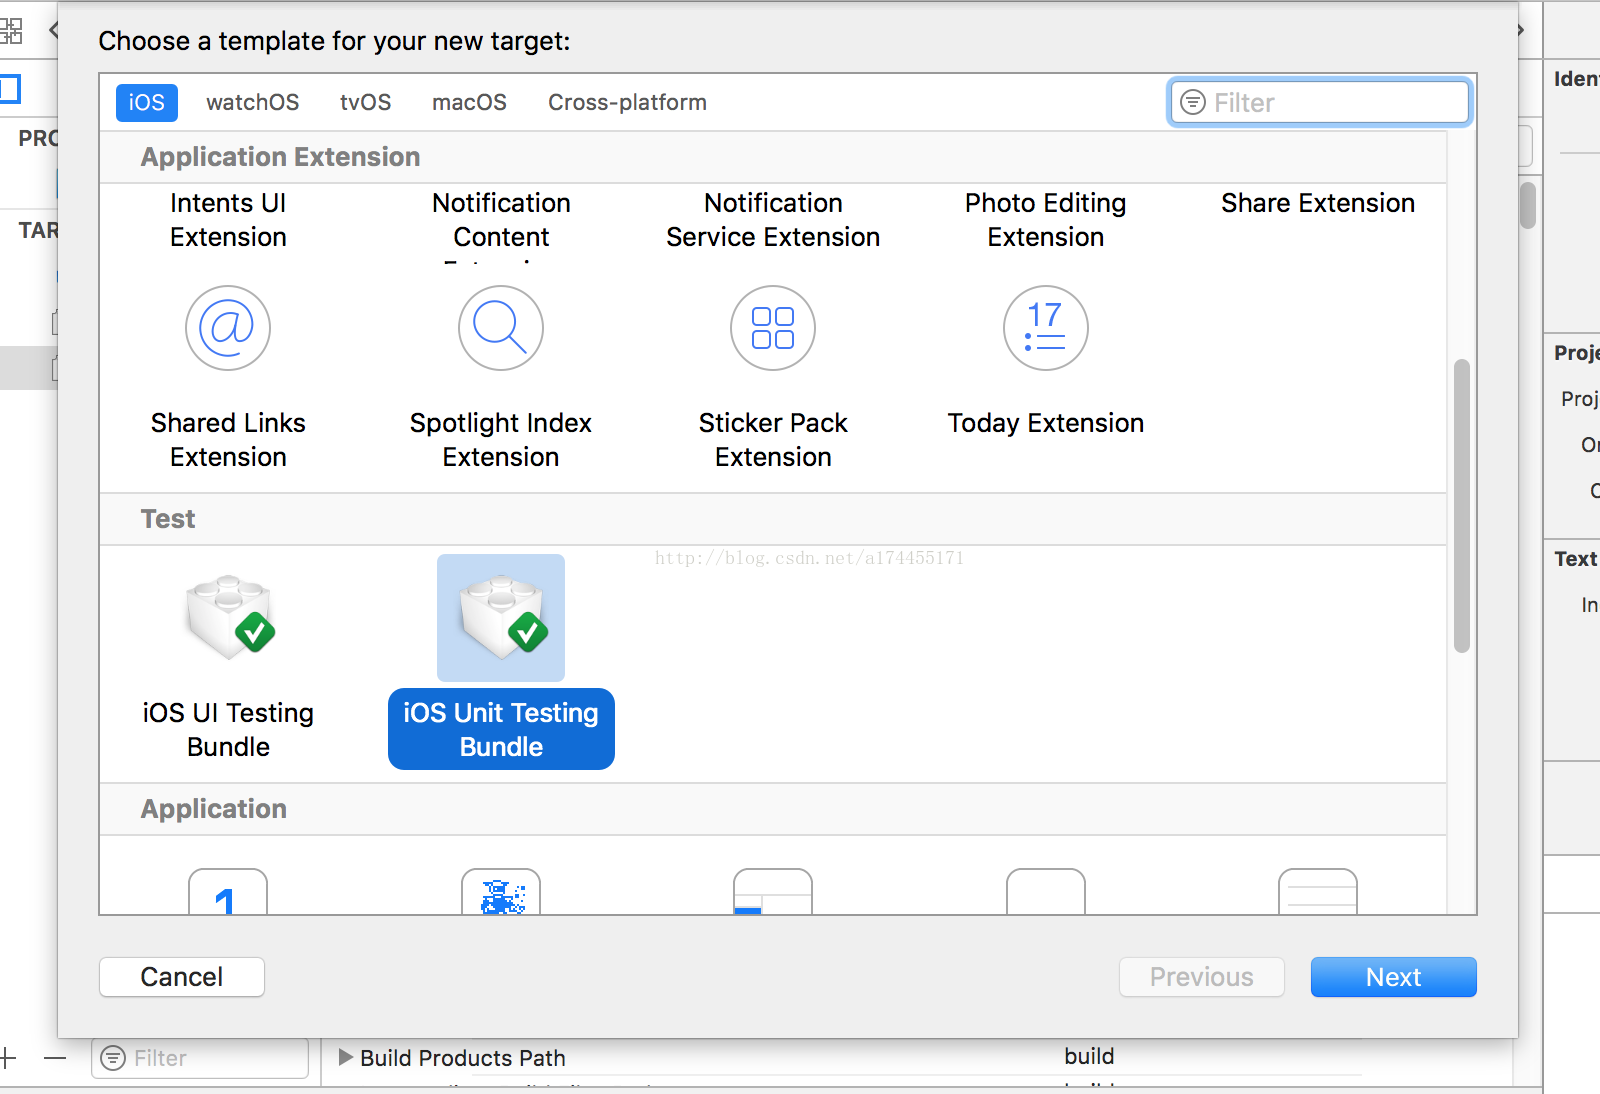Select the Sticker Pack Extension icon

[773, 328]
